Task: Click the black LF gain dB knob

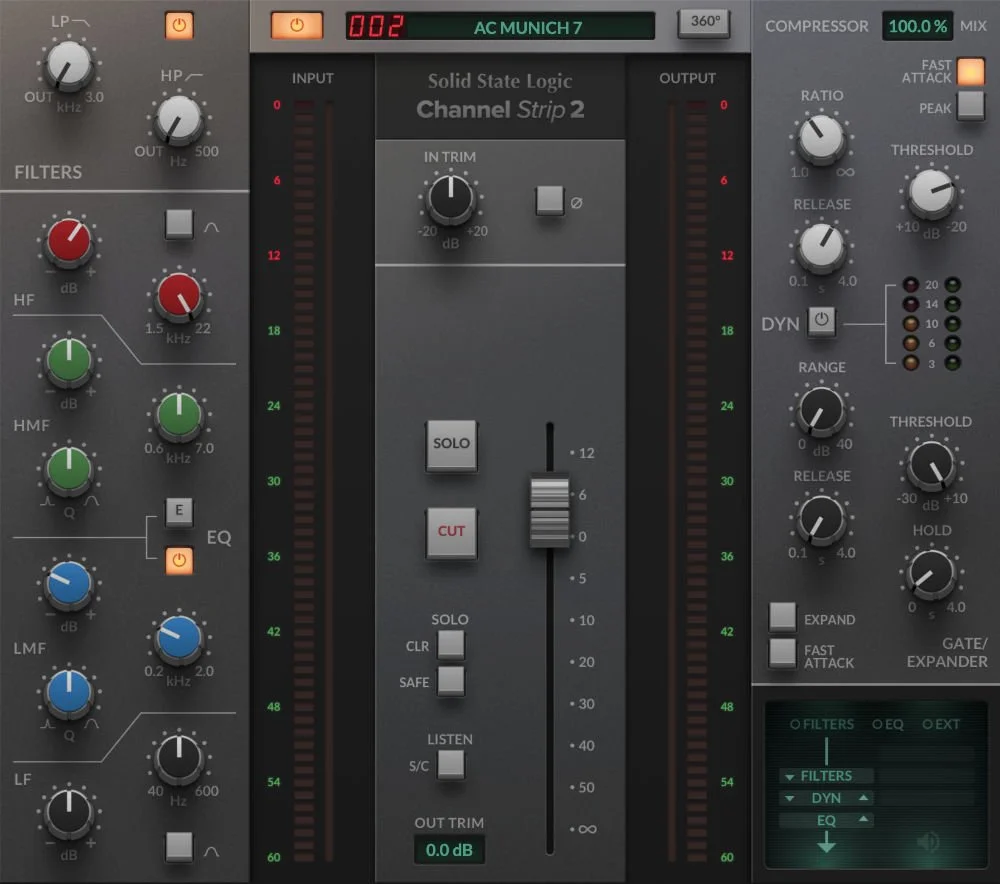Action: pos(69,811)
